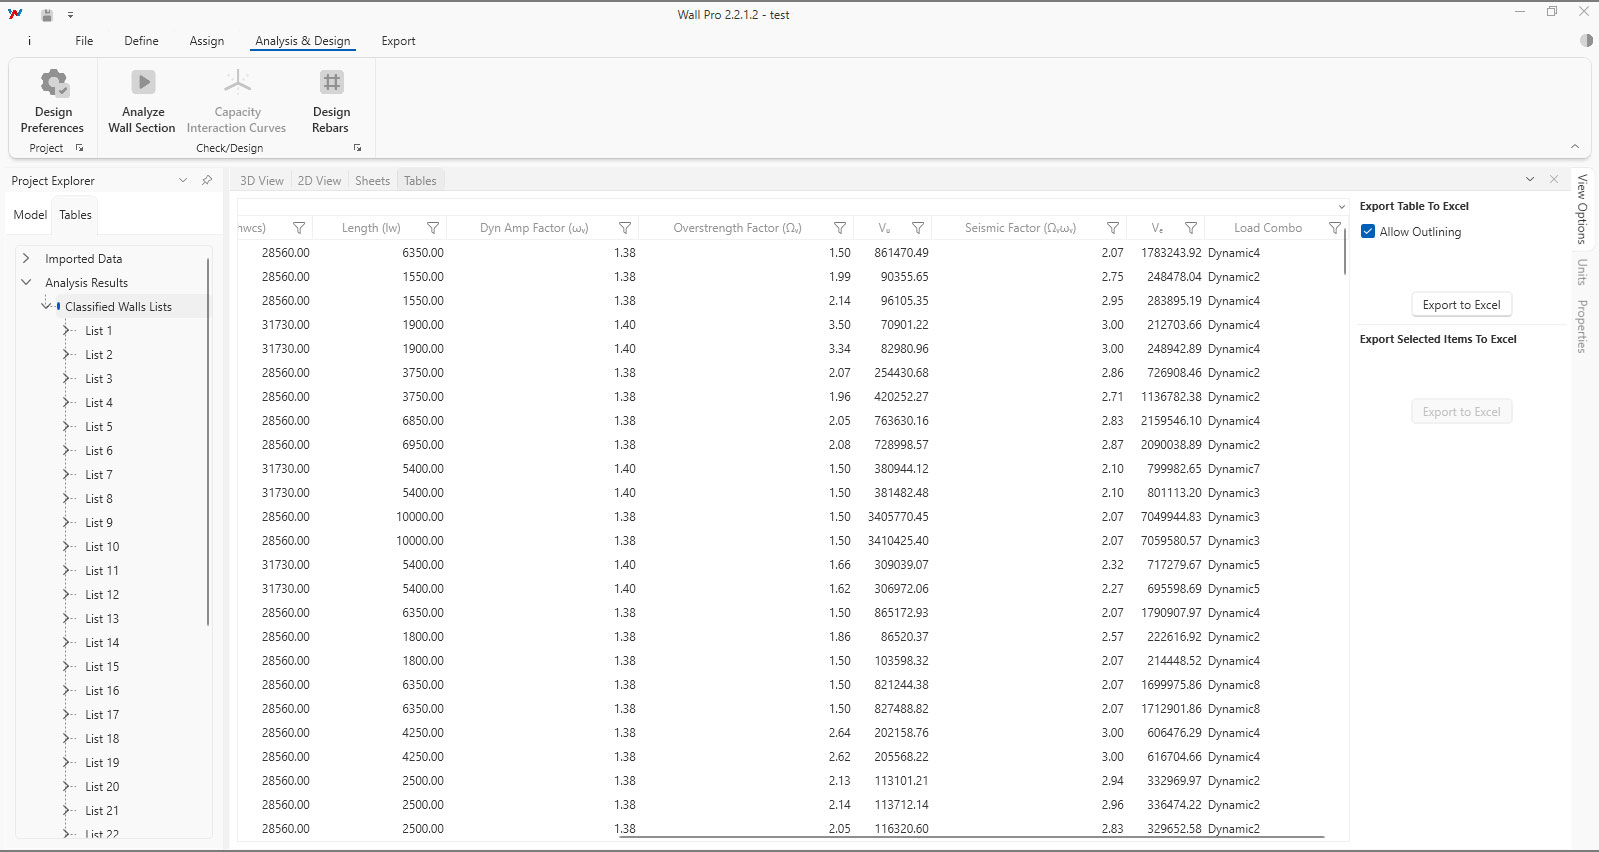Open the Export menu tab
The image size is (1599, 852).
pos(398,41)
